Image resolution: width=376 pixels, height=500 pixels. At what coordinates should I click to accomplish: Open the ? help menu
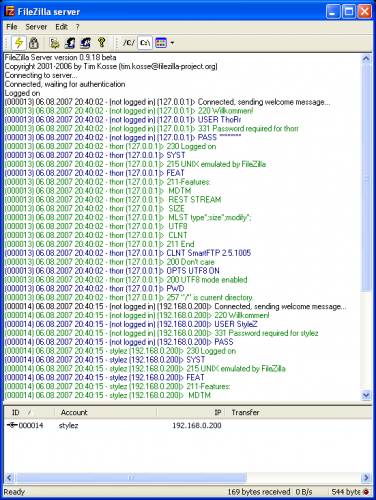coord(77,27)
